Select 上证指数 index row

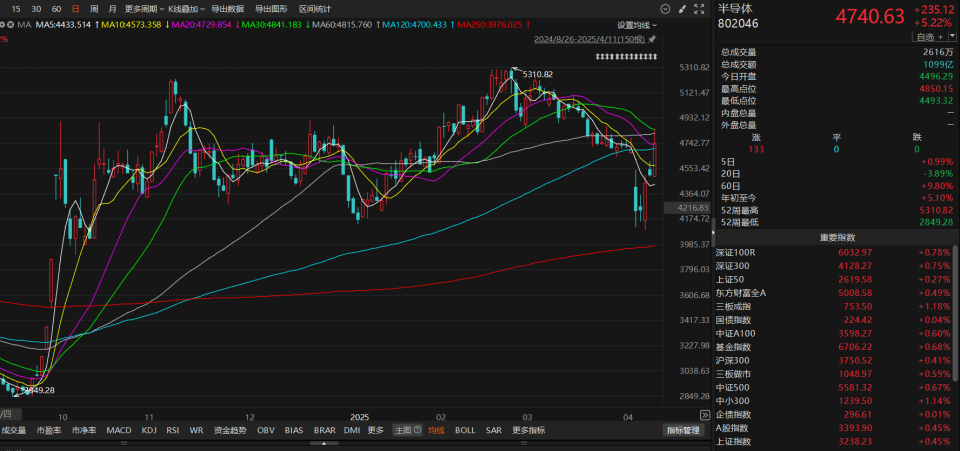pyautogui.click(x=834, y=441)
